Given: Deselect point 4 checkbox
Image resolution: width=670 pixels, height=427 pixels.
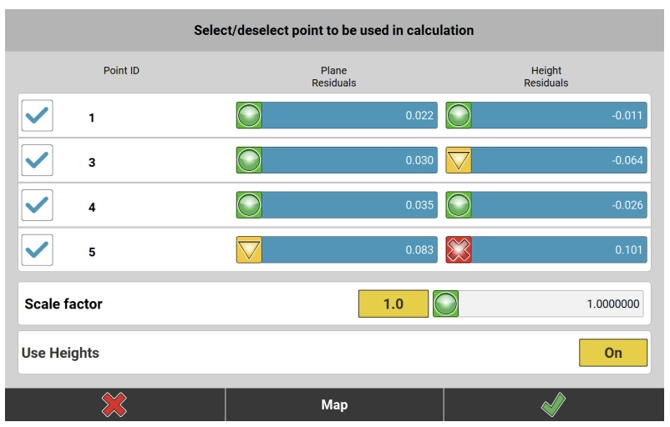Looking at the screenshot, I should click(x=37, y=205).
